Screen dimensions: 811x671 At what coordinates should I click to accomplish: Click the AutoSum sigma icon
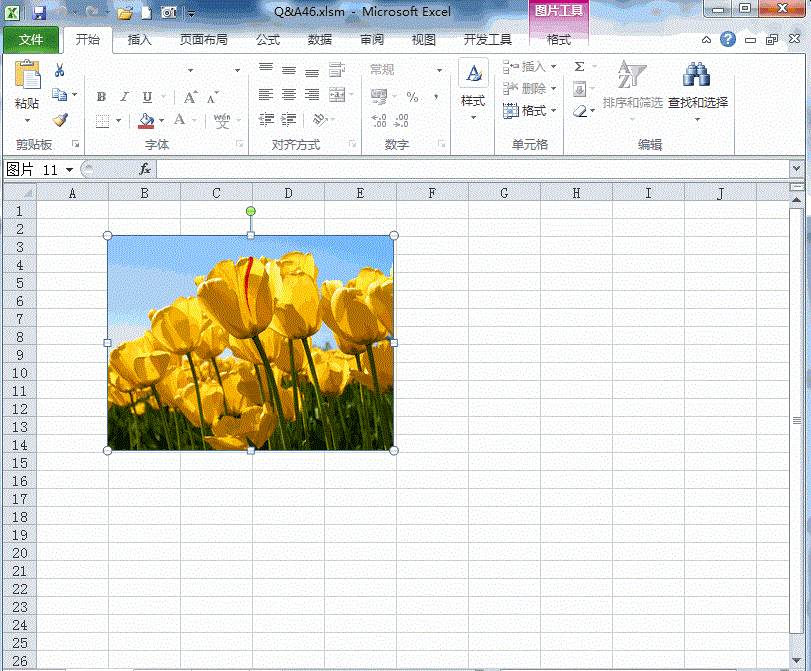pos(580,67)
